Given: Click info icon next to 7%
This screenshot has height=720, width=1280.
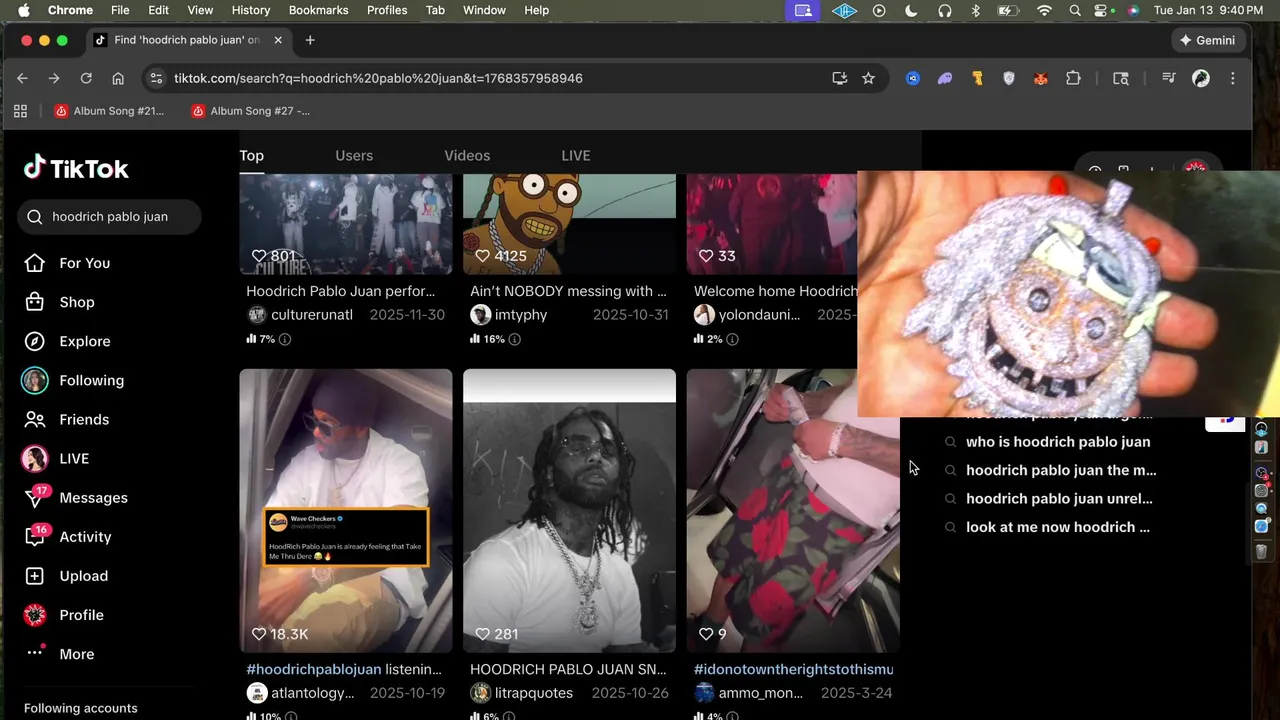Looking at the screenshot, I should click(285, 340).
